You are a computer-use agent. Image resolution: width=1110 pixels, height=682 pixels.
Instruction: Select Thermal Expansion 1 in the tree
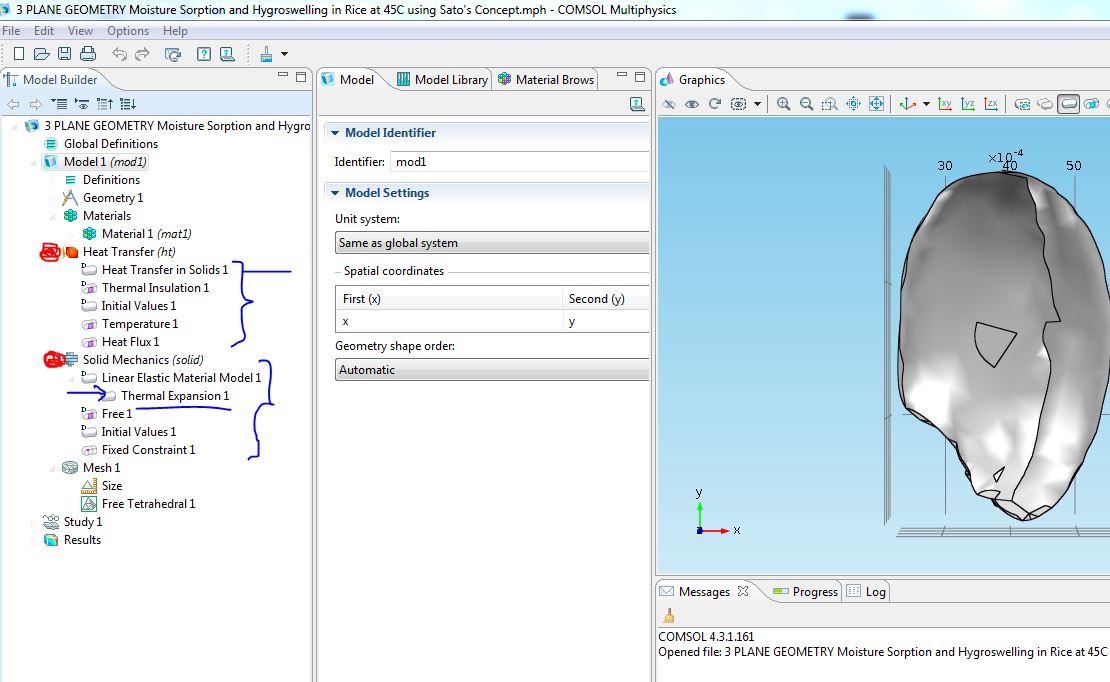coord(175,396)
